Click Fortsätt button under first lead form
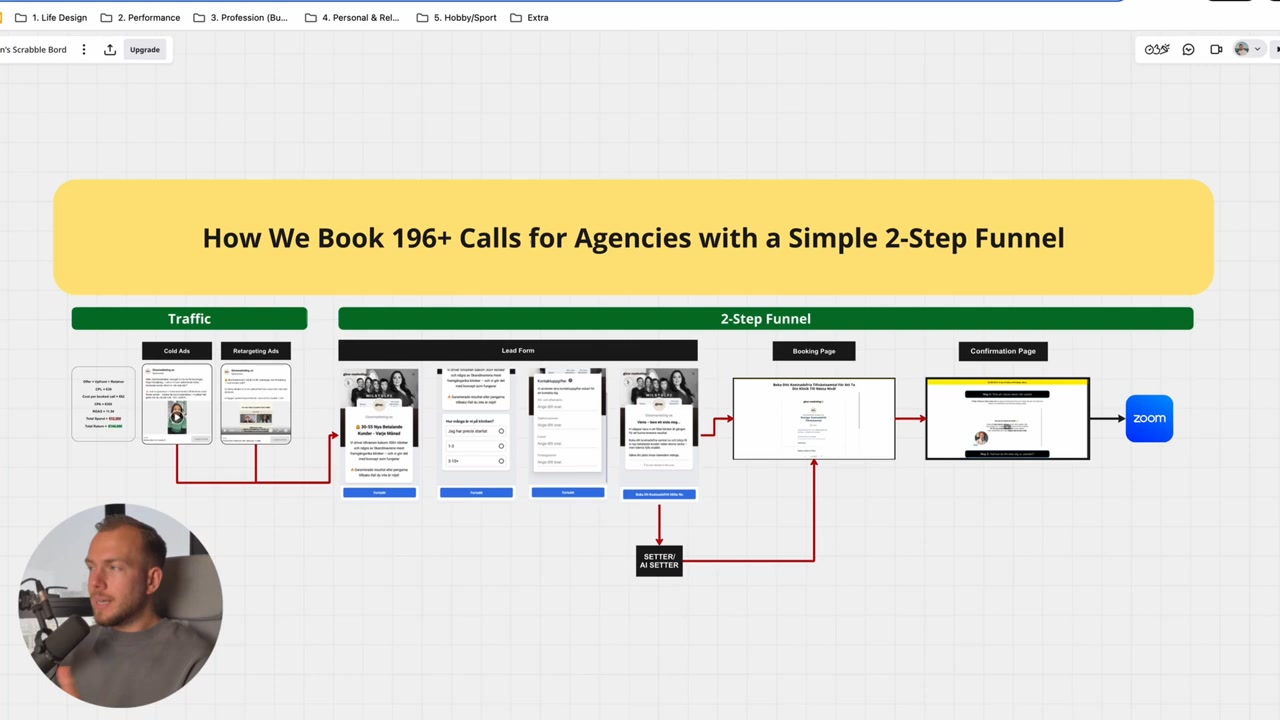 pos(379,492)
